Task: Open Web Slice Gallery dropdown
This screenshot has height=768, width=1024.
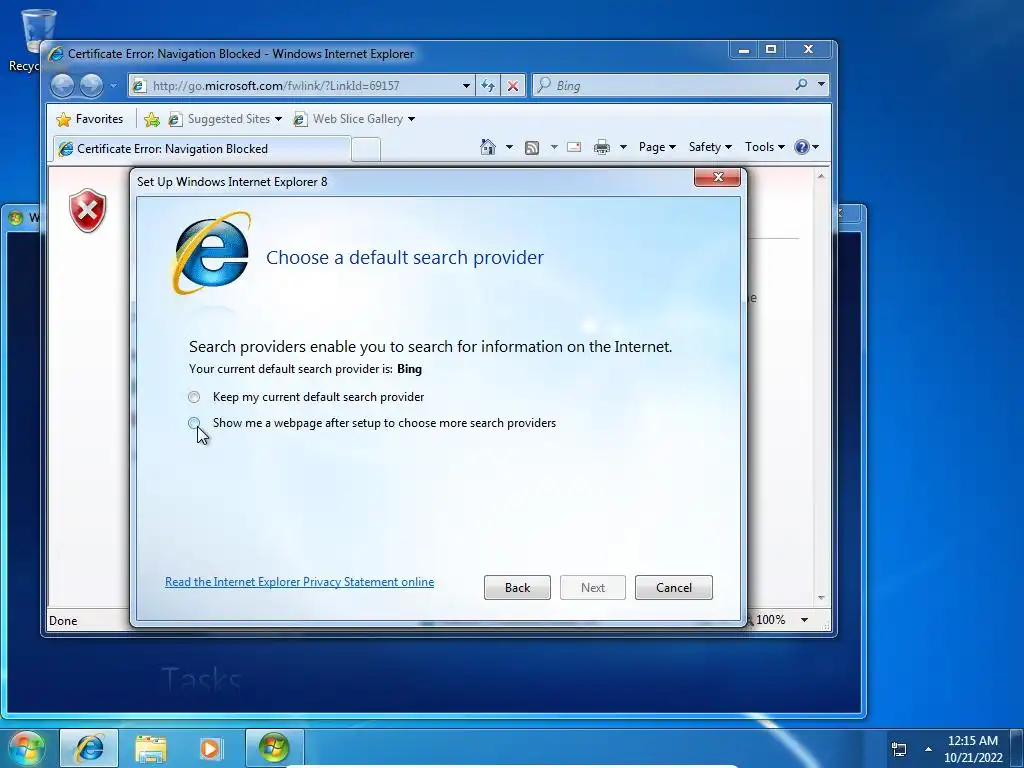Action: (x=354, y=119)
